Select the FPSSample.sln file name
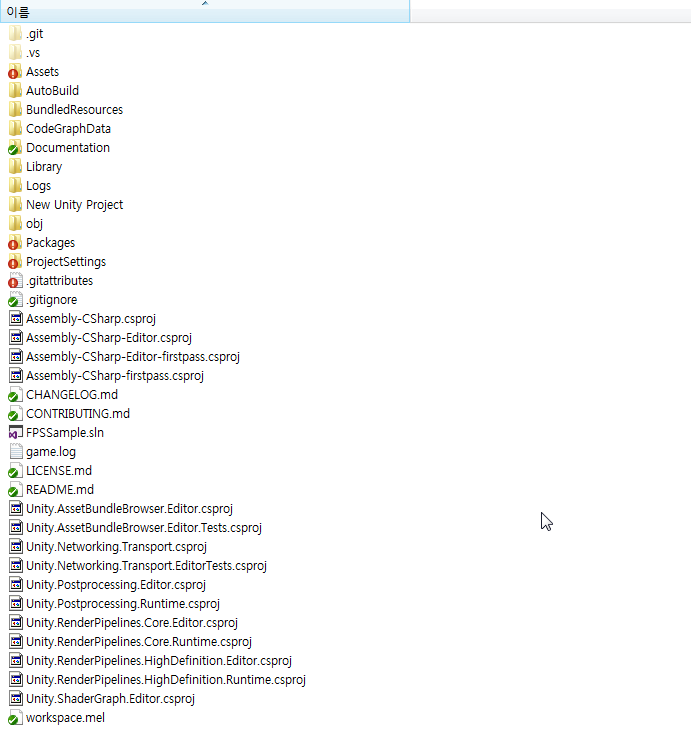The width and height of the screenshot is (691, 736). (x=65, y=433)
